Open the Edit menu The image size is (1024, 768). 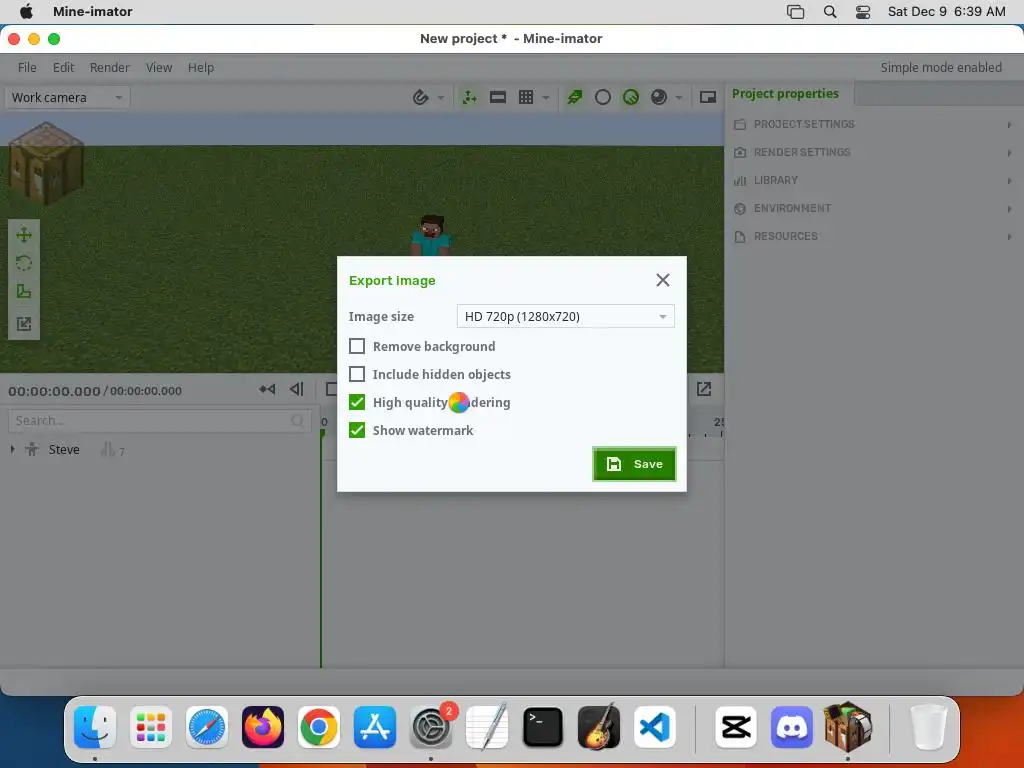coord(63,67)
